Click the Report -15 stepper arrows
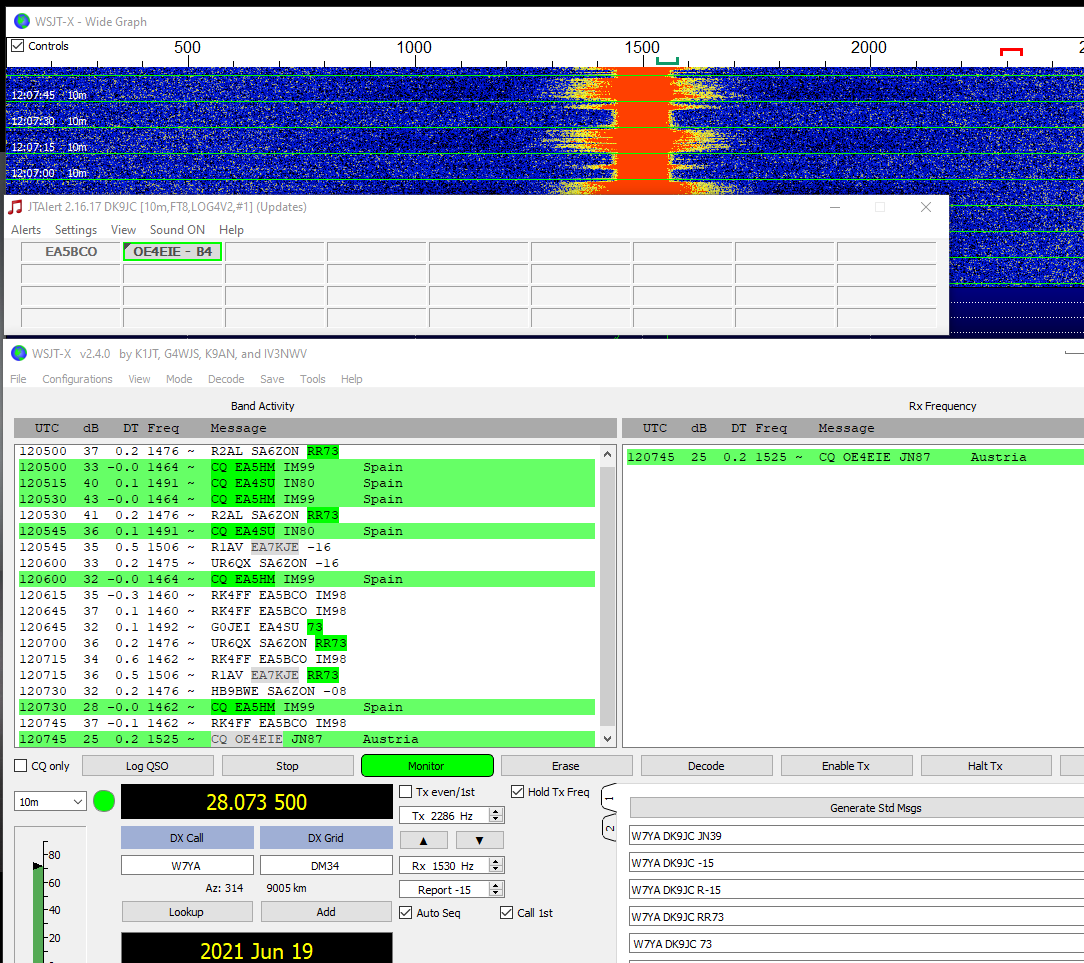The image size is (1084, 963). click(x=495, y=890)
